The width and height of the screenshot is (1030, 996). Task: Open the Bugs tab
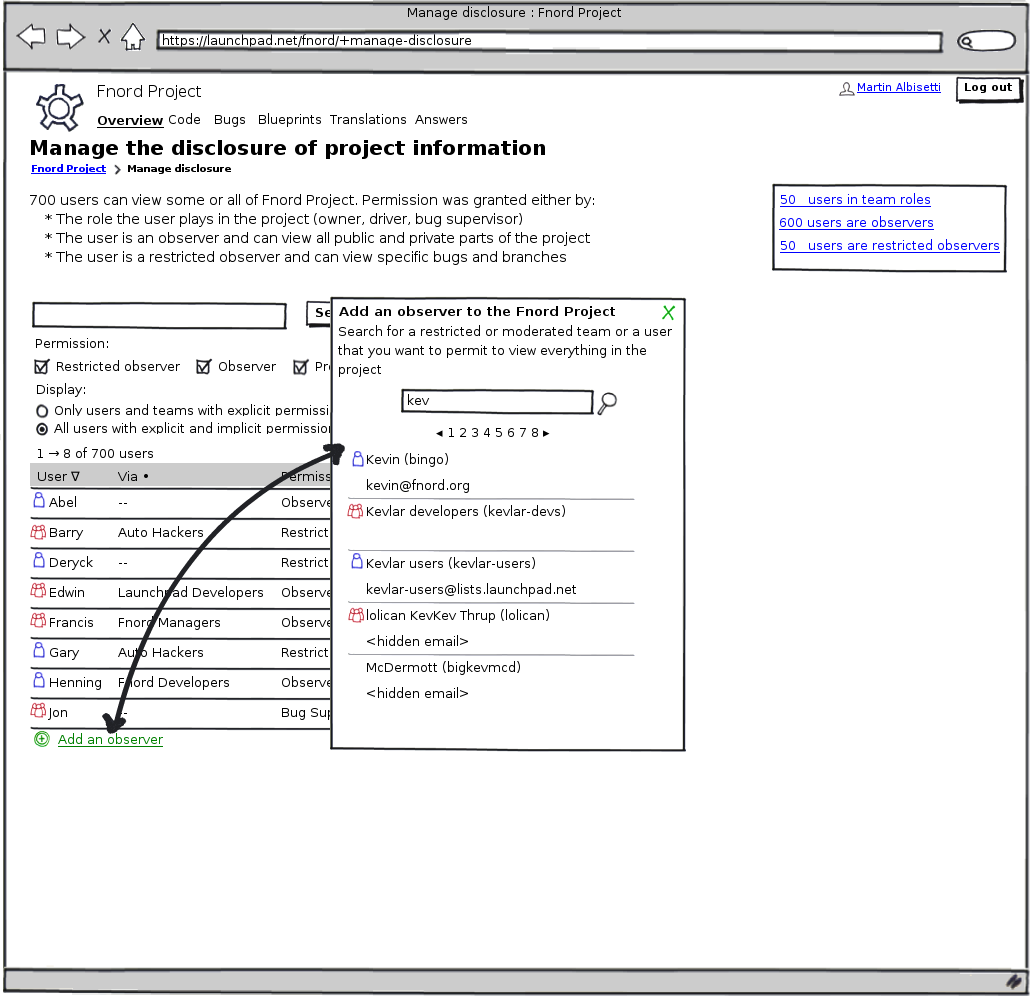pos(229,120)
